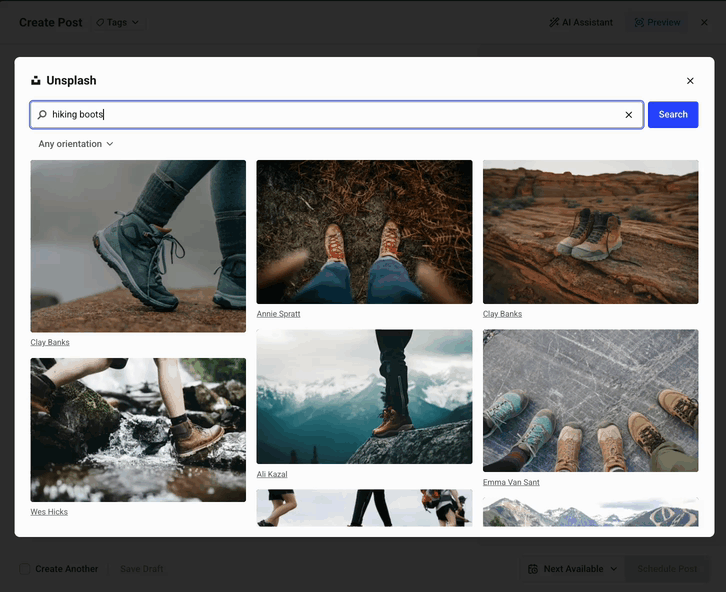Open Ali Kazal author link
The image size is (726, 592).
272,474
